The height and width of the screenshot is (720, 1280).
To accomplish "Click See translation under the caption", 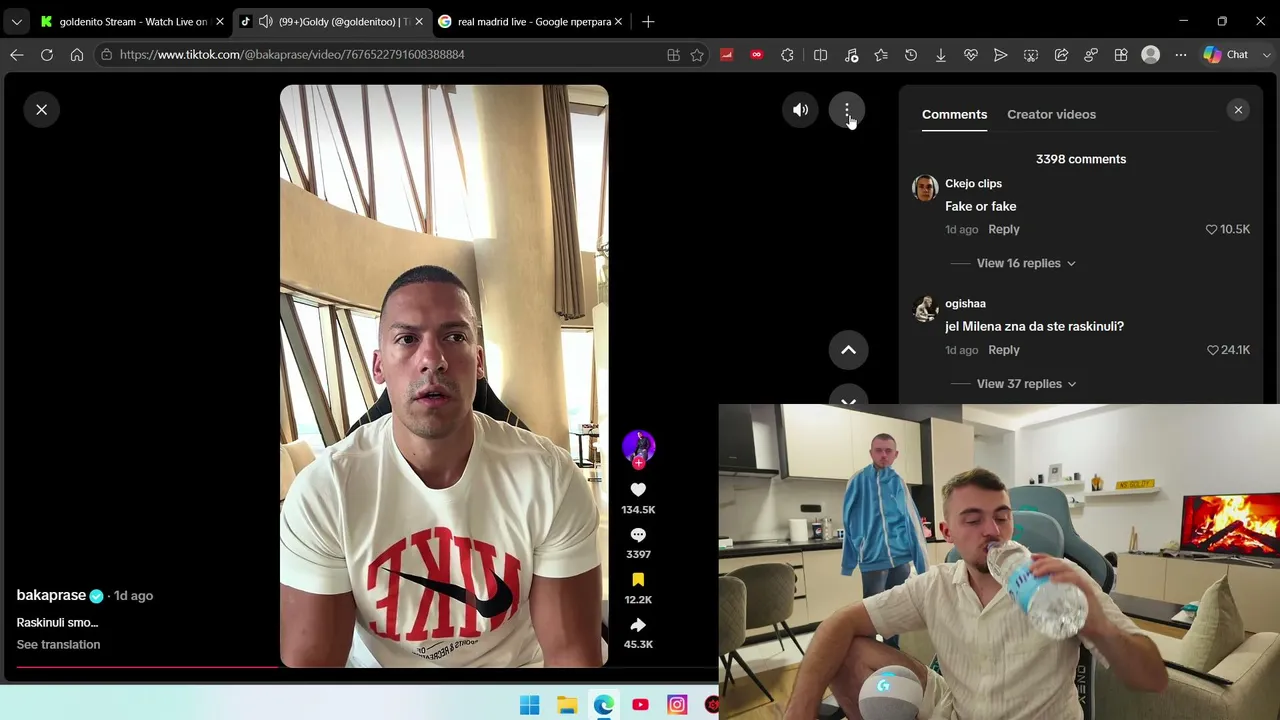I will click(58, 644).
